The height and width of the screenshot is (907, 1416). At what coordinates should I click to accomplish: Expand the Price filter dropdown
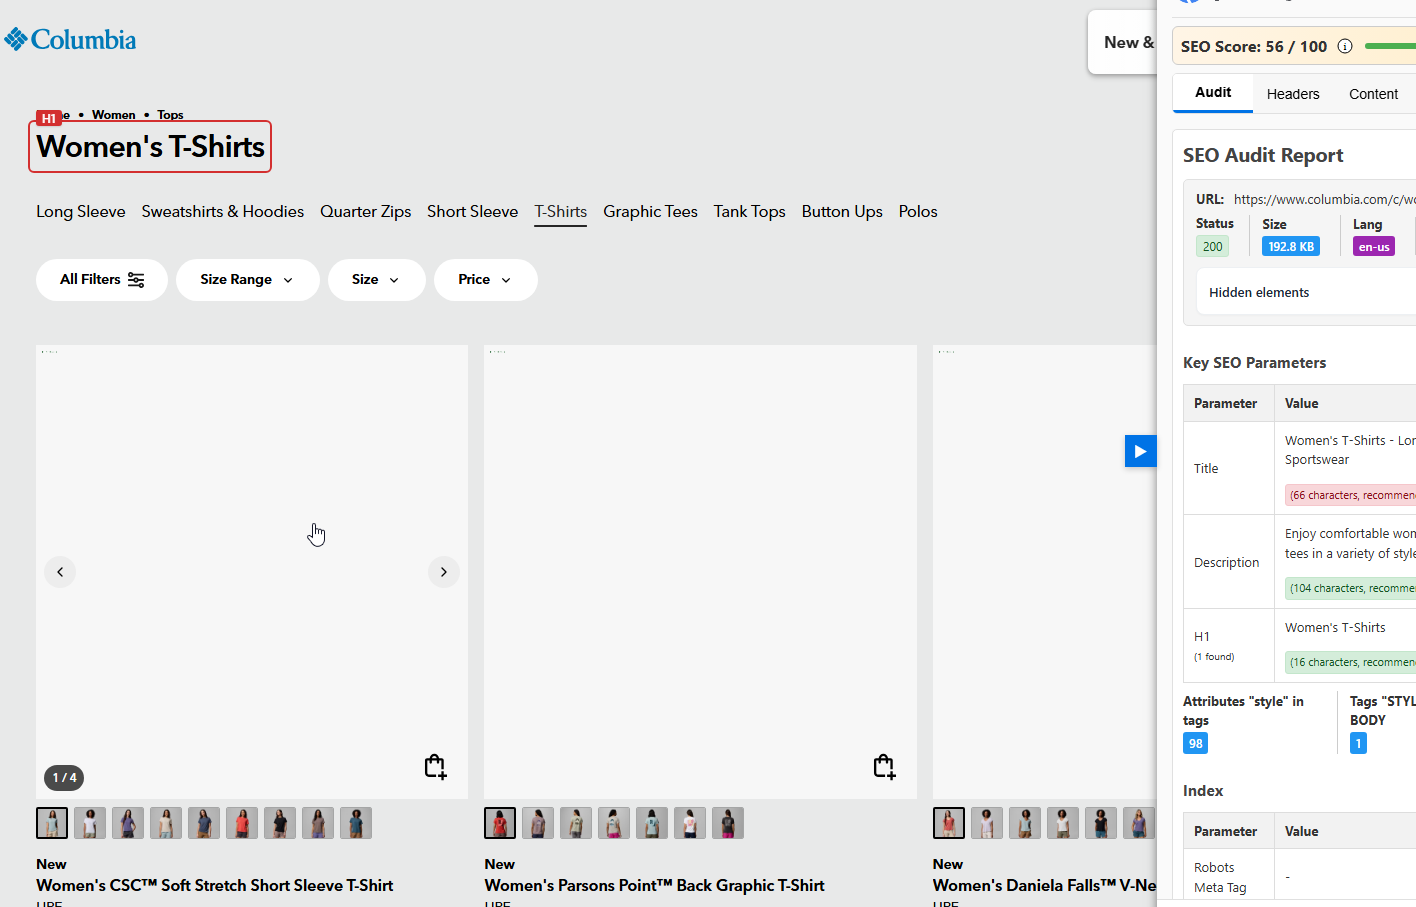point(485,280)
